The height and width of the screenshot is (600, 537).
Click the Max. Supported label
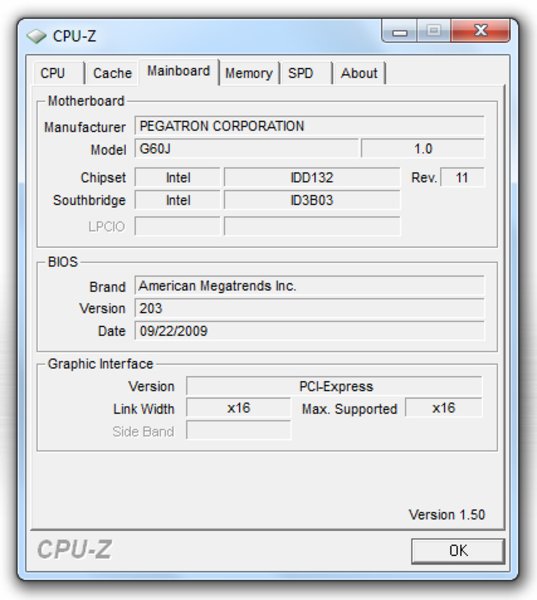pos(349,409)
